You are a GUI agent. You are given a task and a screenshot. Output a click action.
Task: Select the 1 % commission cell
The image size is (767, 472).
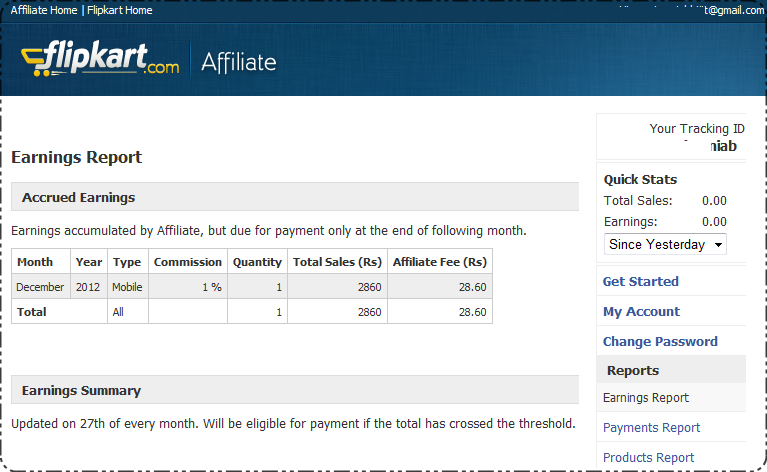tap(188, 287)
